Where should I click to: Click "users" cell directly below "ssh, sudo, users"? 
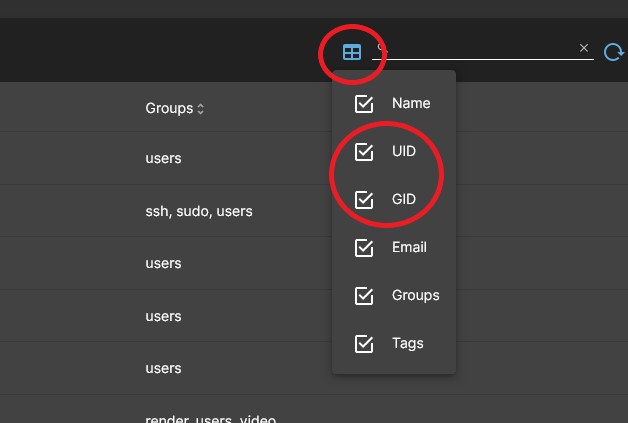[x=163, y=263]
